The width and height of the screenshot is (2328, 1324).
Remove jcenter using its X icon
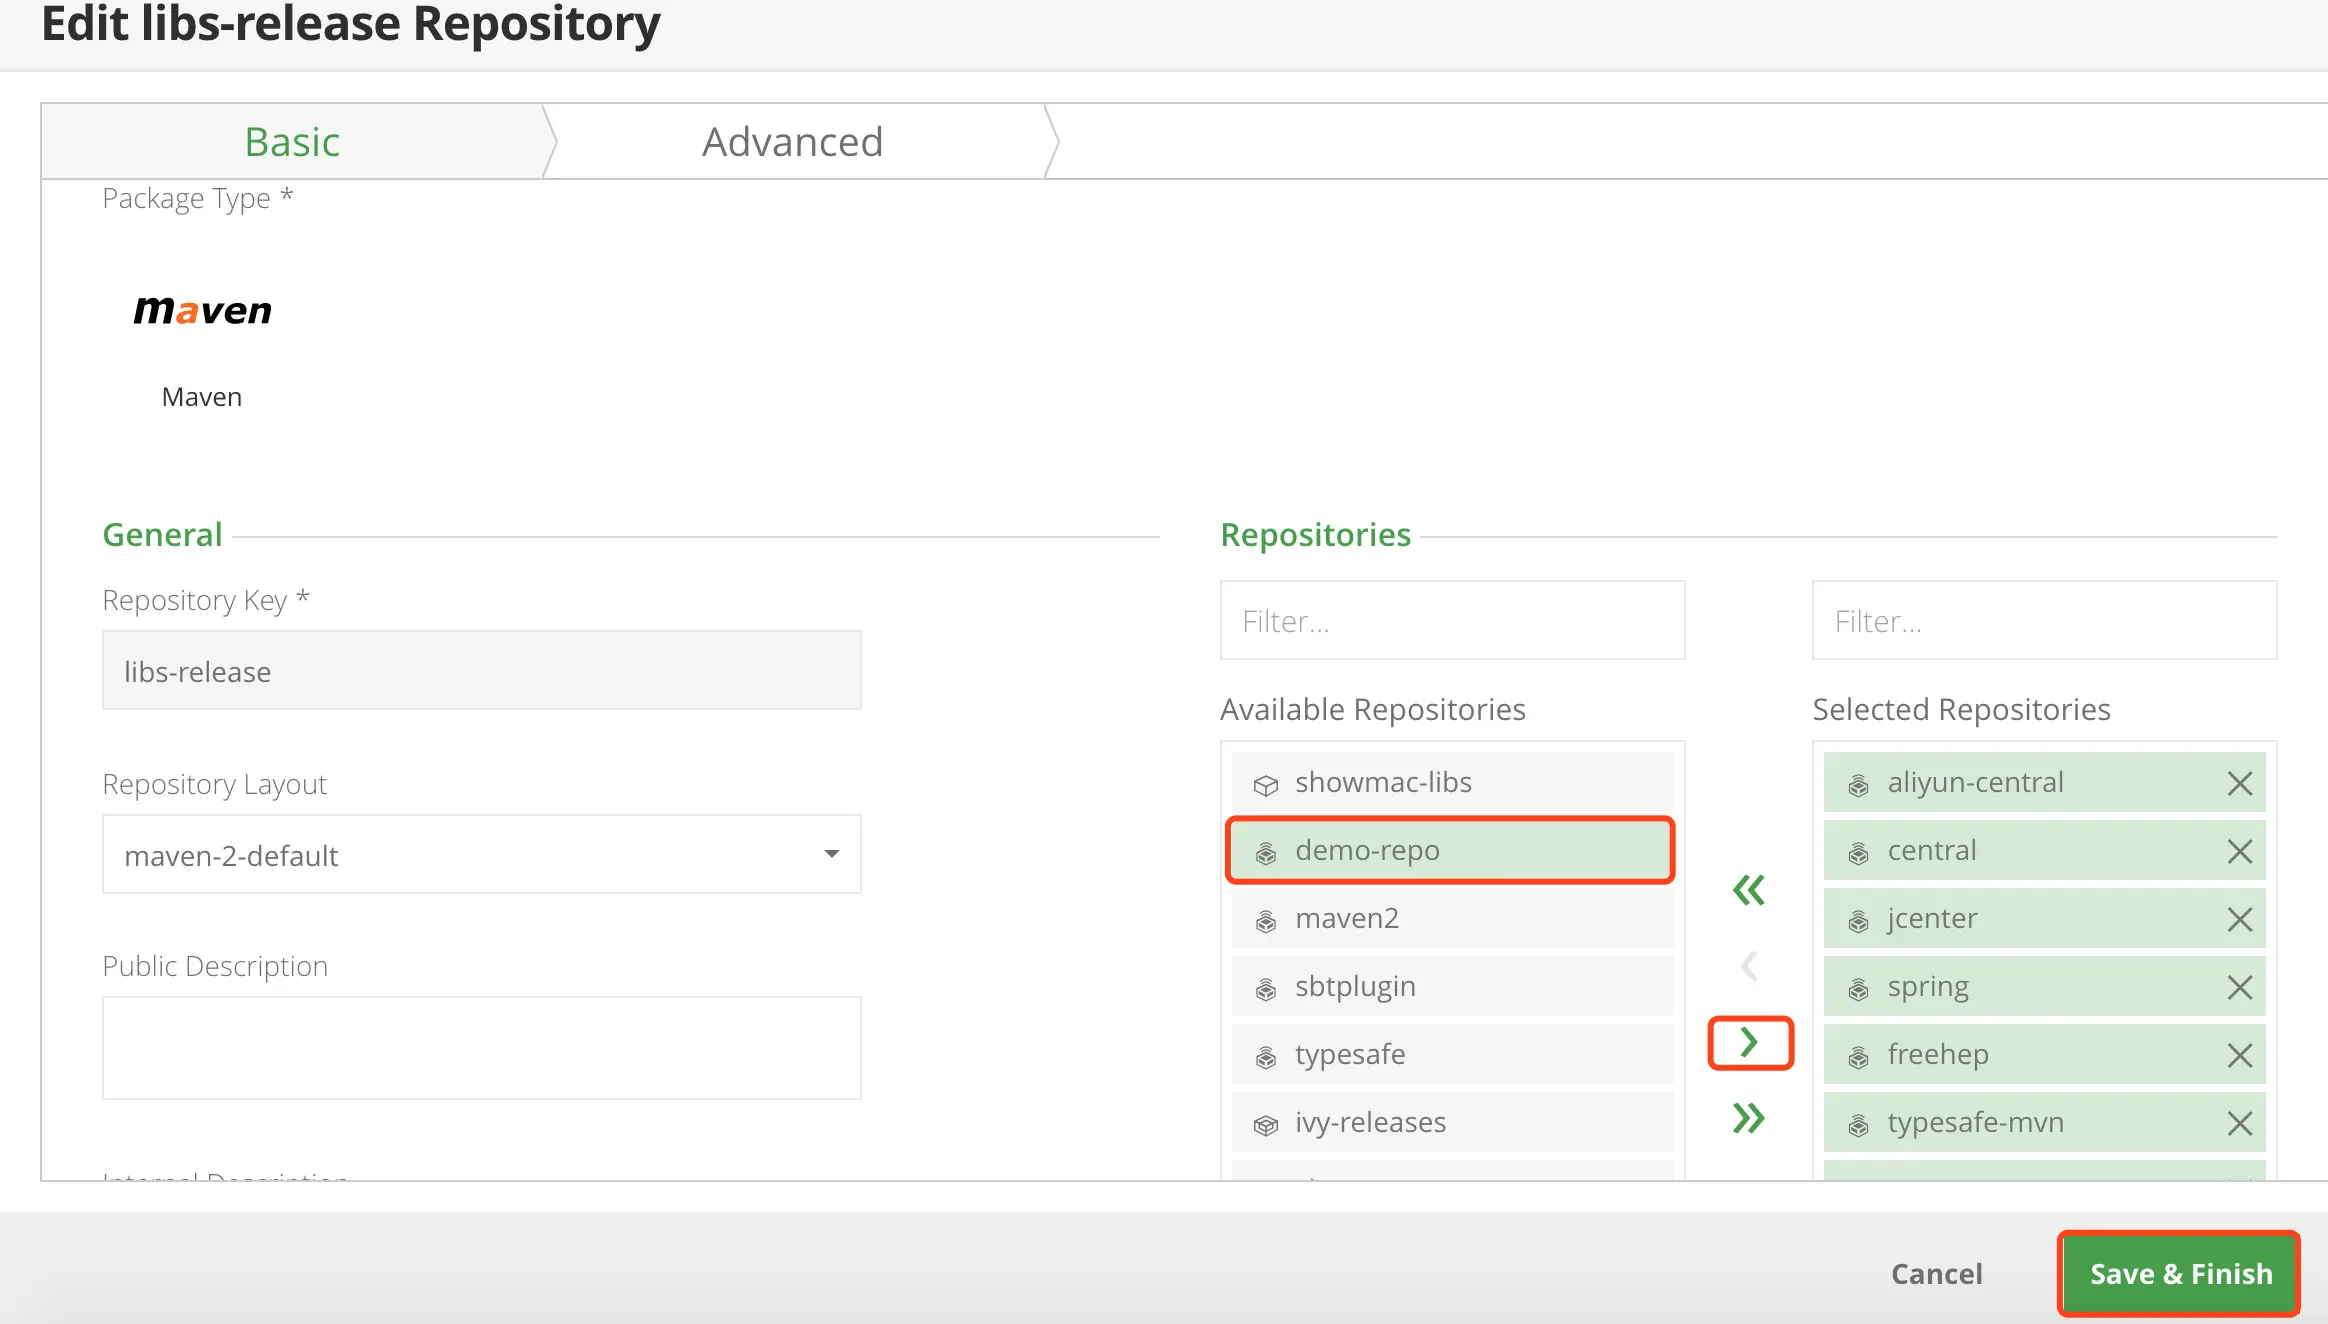[x=2240, y=919]
